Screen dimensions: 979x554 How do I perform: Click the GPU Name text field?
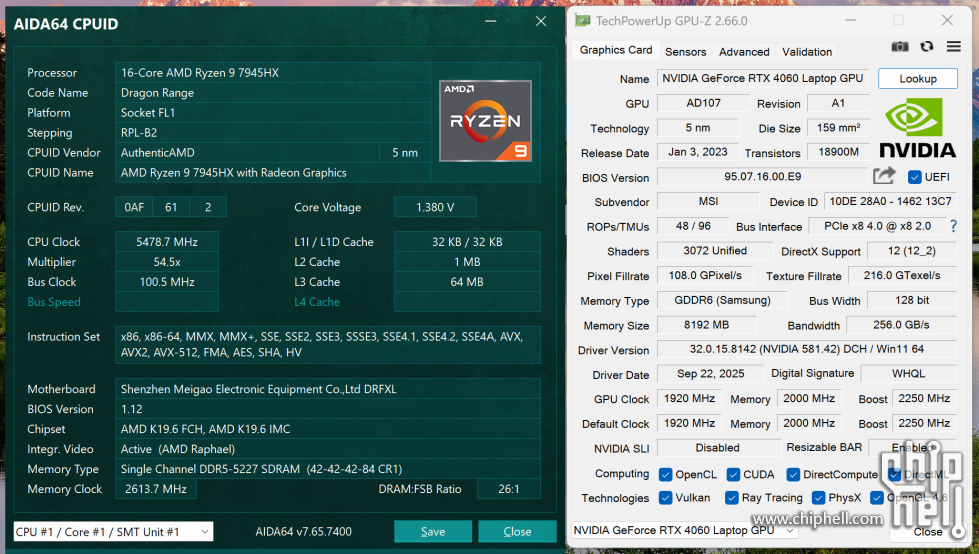762,79
